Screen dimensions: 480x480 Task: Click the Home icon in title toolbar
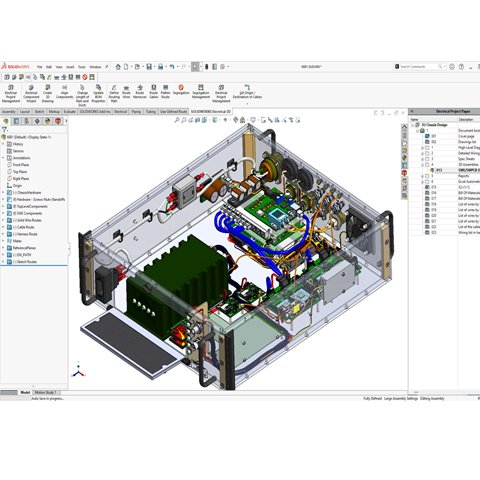coord(118,67)
